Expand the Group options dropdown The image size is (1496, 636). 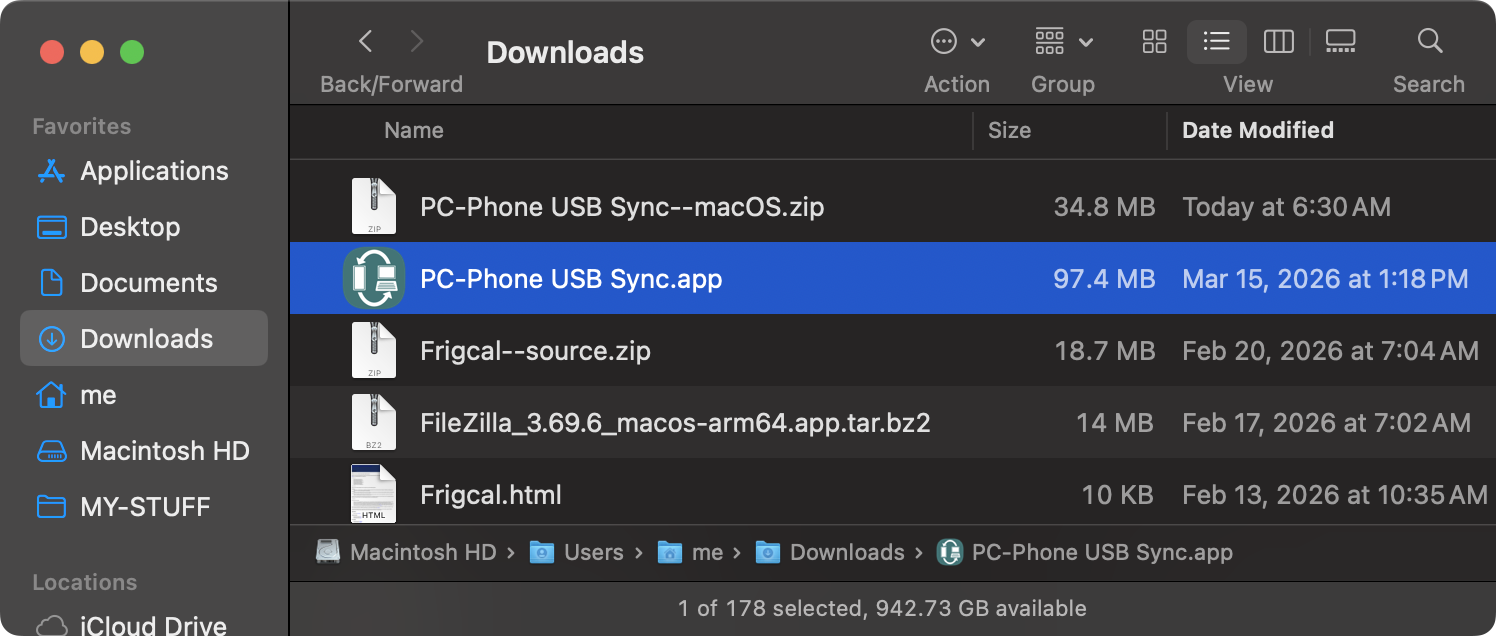click(x=1063, y=42)
